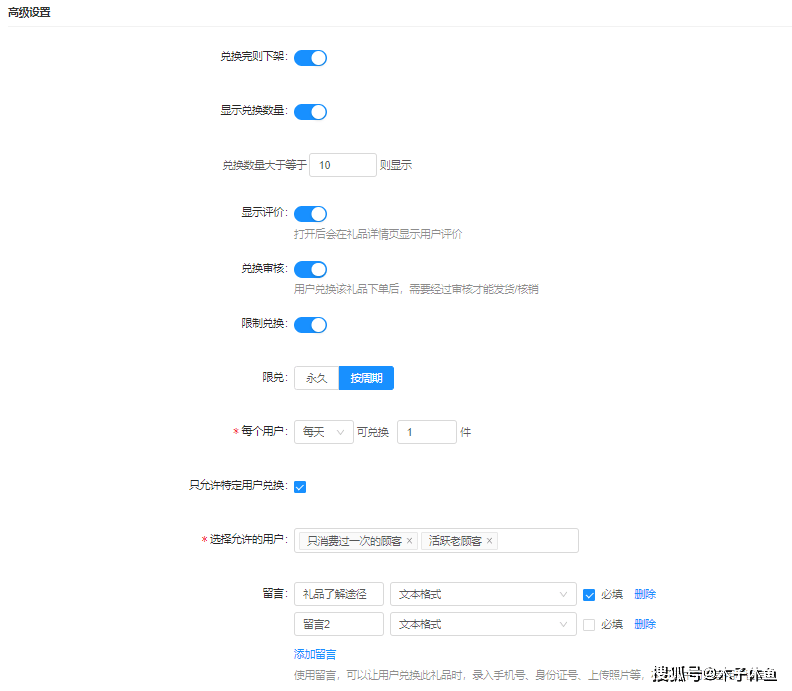Uncheck 必填 for 礼品了解途径 message
The width and height of the screenshot is (792, 691).
589,595
